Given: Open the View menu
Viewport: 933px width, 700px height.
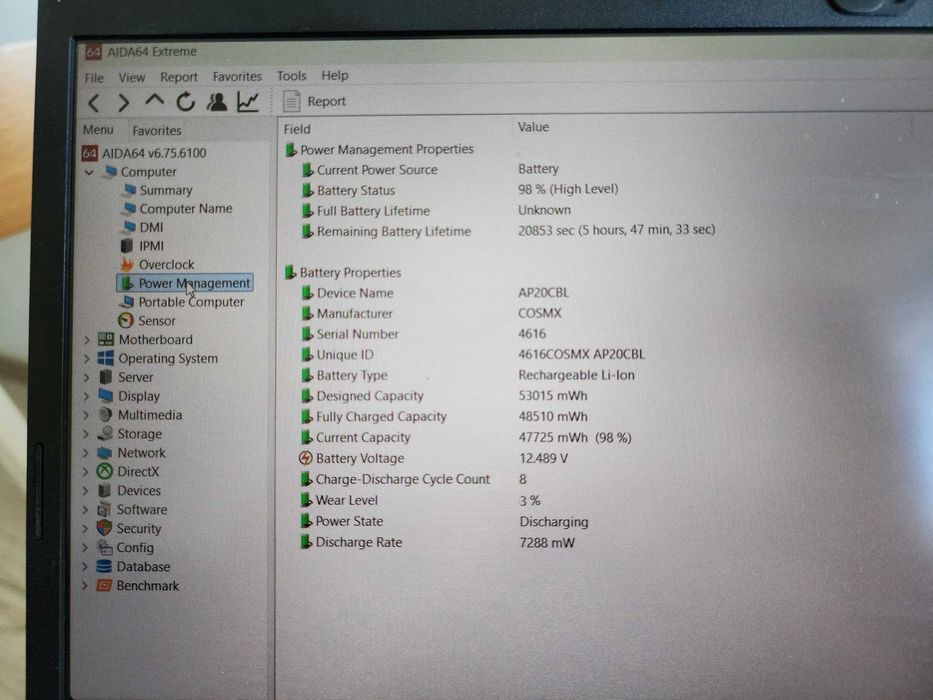Looking at the screenshot, I should 132,77.
